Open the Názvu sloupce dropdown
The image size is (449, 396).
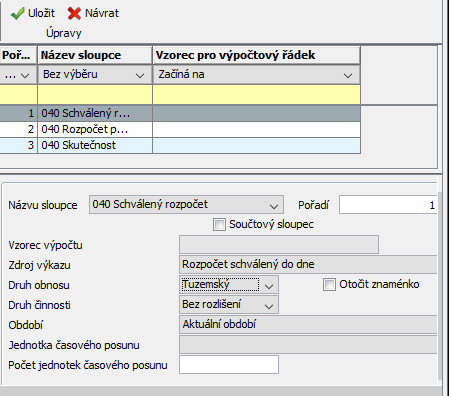186,205
